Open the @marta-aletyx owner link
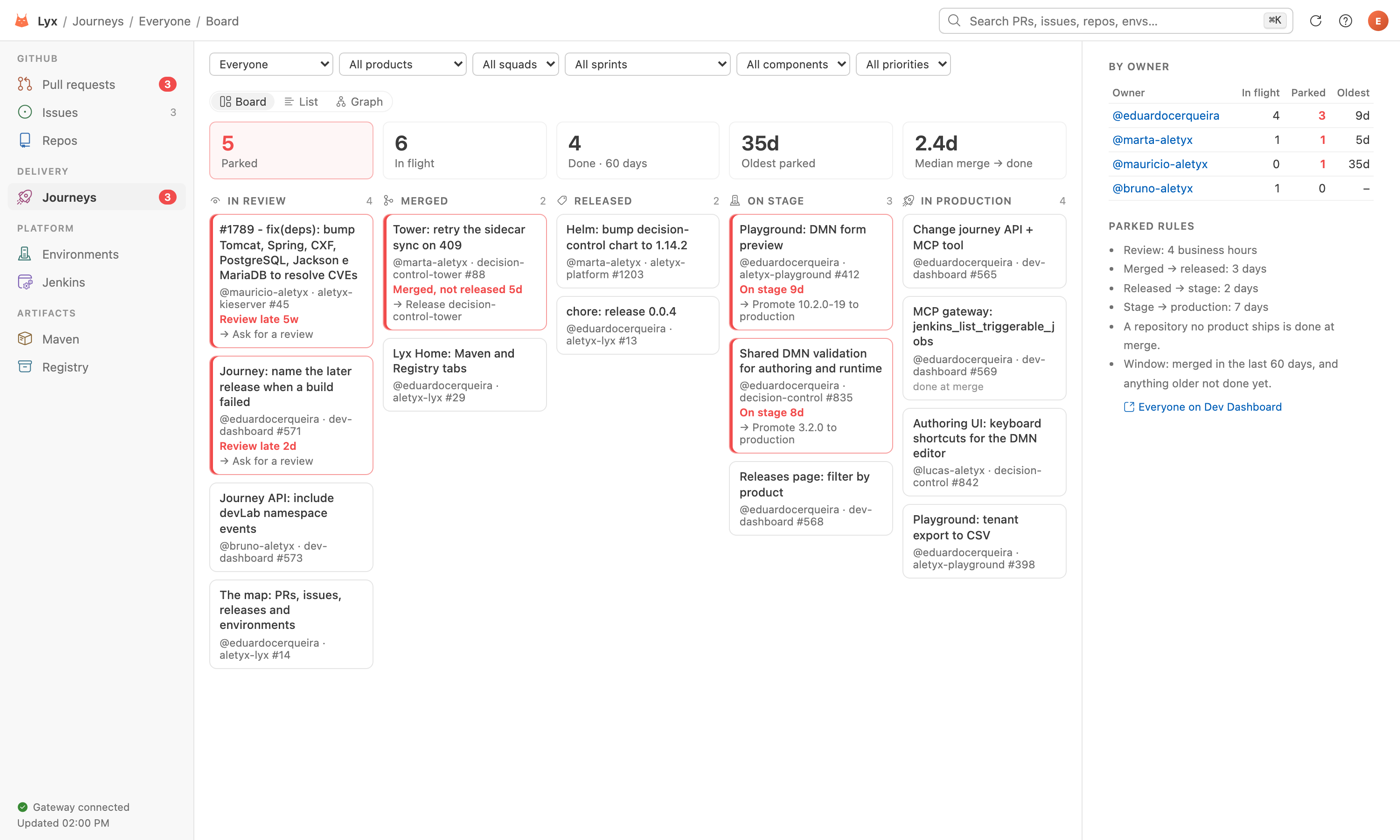This screenshot has height=840, width=1400. pyautogui.click(x=1152, y=140)
